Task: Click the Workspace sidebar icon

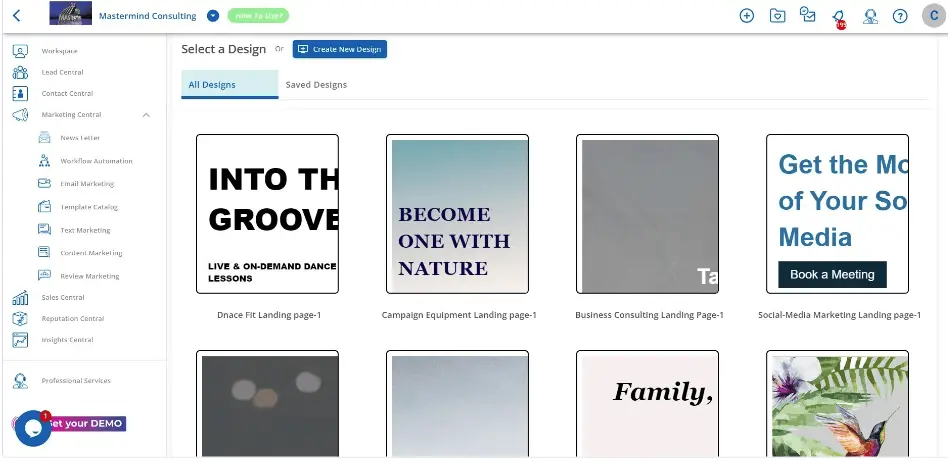Action: pos(20,51)
